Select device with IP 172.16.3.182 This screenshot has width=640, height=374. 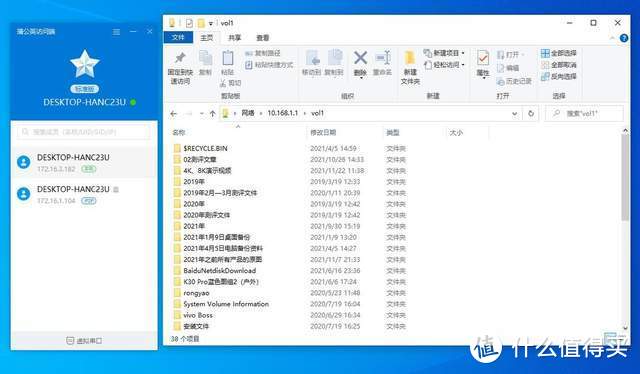point(84,162)
